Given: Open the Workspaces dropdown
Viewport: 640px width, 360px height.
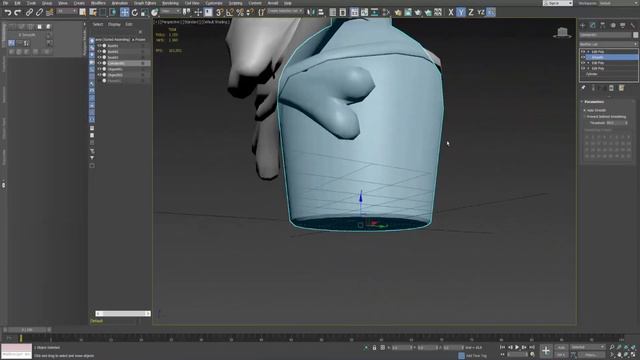Looking at the screenshot, I should (x=618, y=3).
